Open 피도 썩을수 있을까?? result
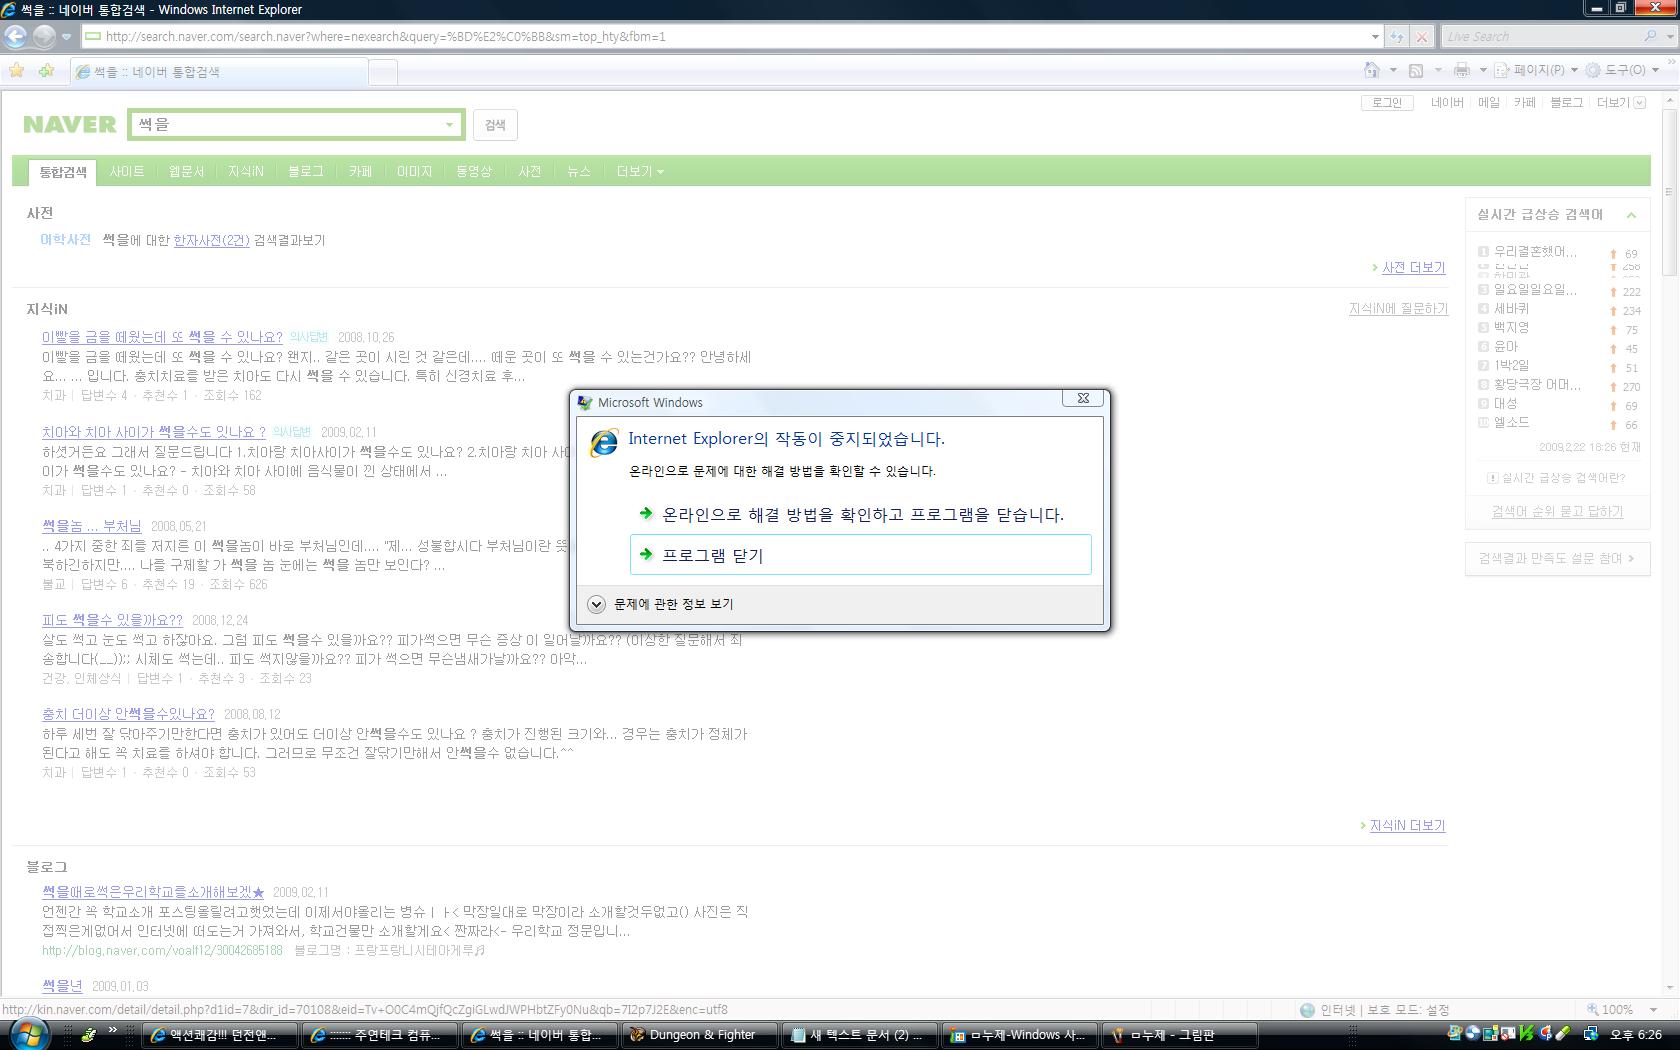 (112, 620)
